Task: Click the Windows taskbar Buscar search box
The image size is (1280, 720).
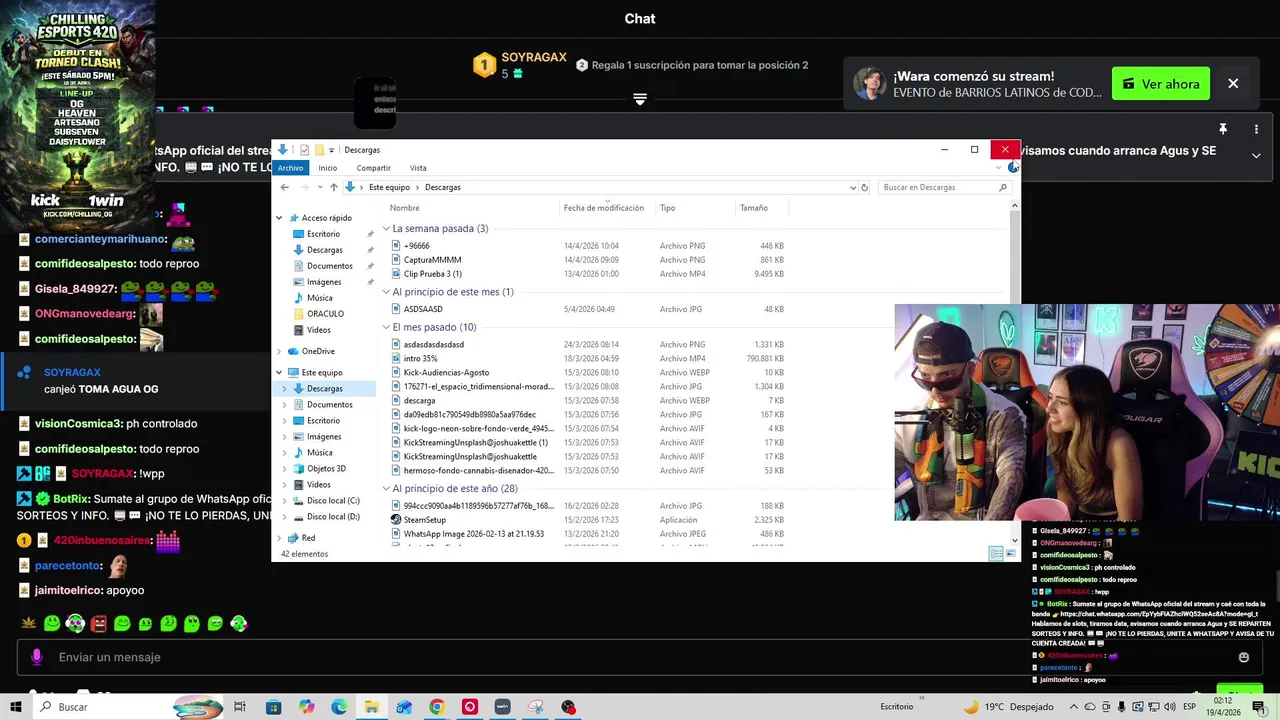Action: [x=130, y=707]
